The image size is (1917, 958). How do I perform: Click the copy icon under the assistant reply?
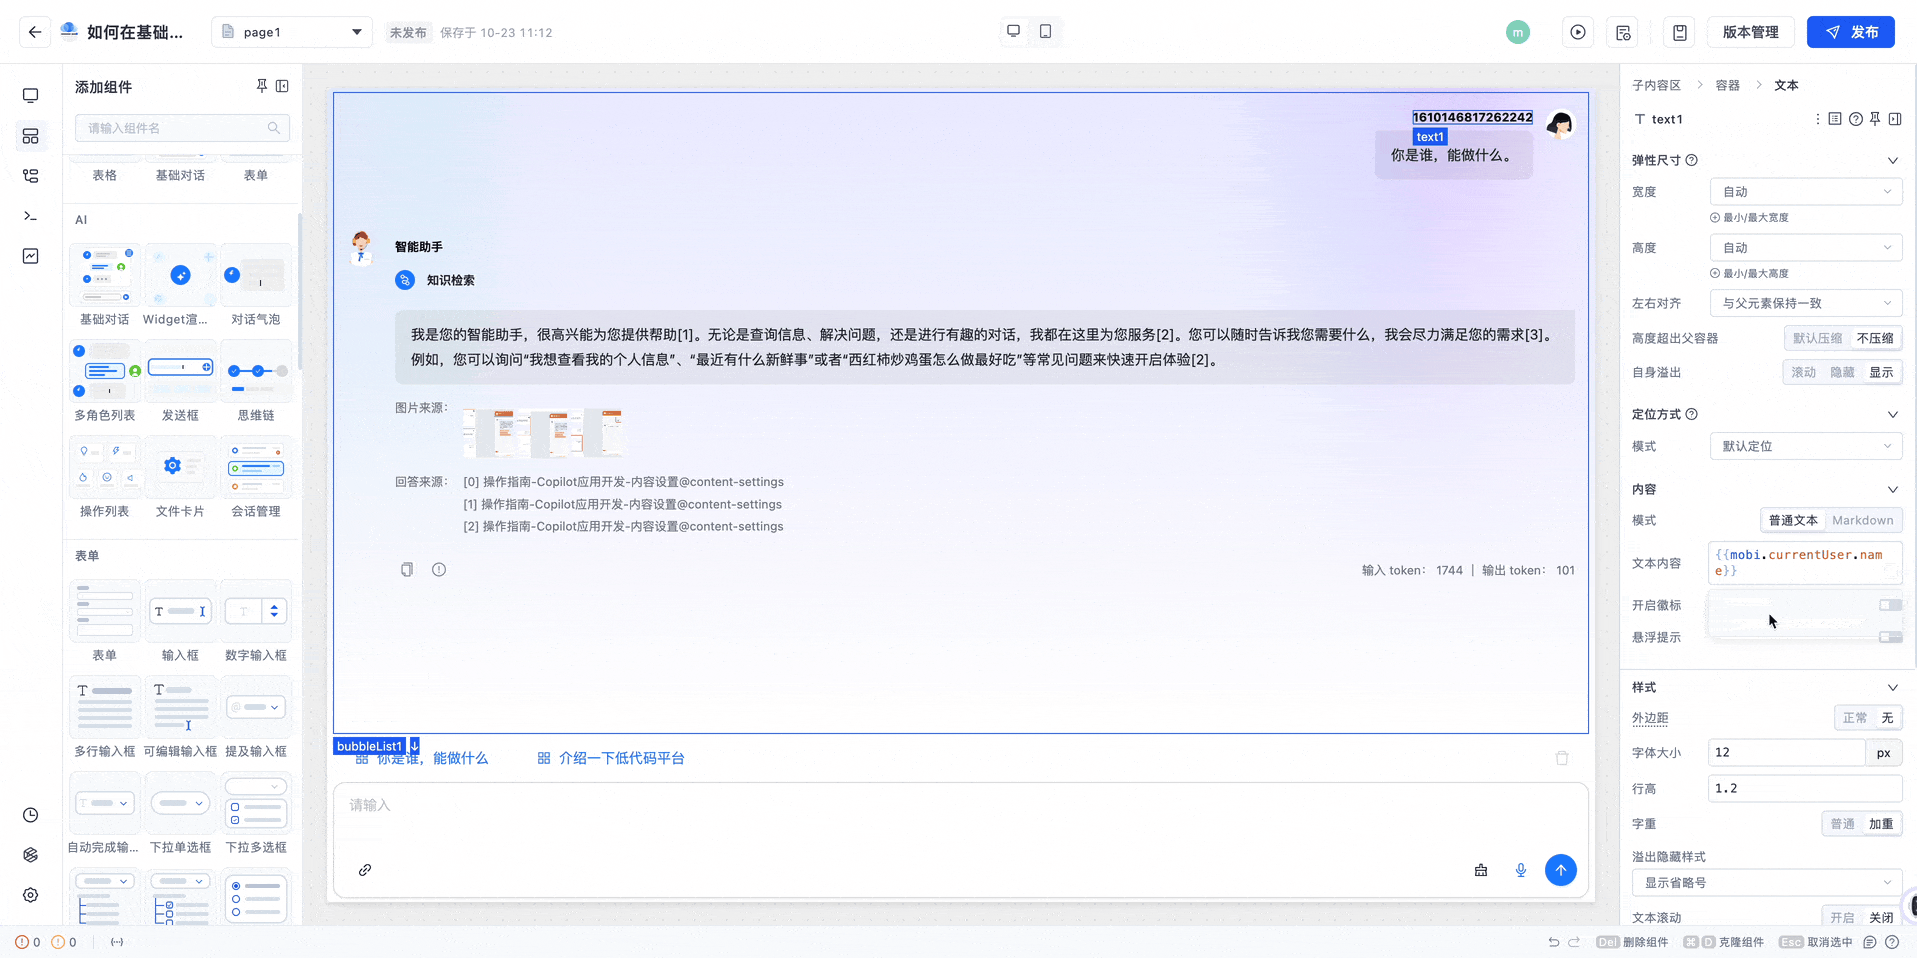[x=407, y=569]
